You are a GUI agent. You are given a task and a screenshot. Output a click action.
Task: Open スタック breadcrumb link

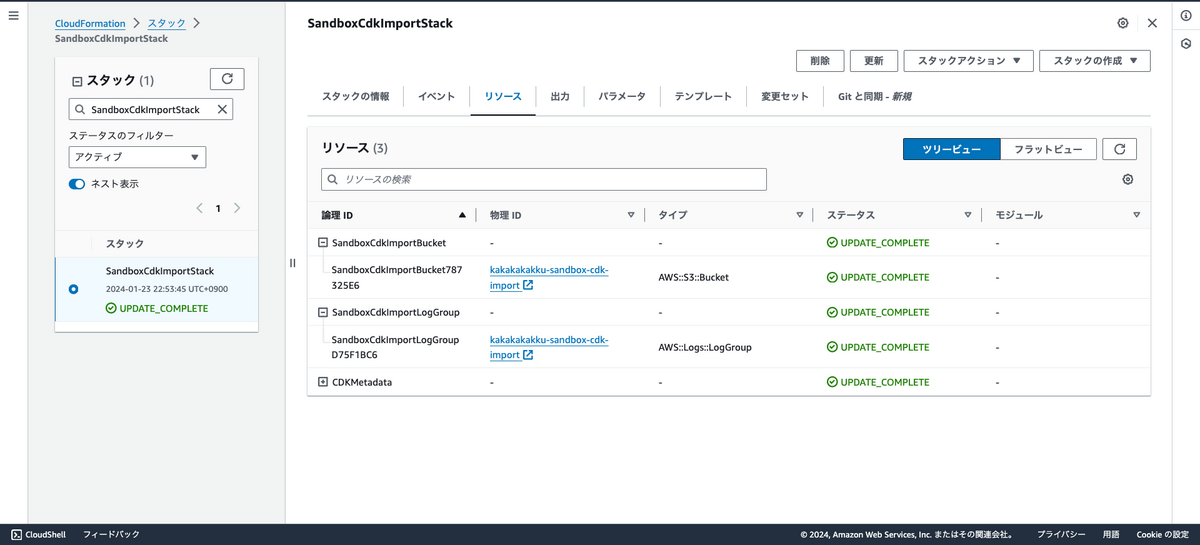tap(166, 23)
